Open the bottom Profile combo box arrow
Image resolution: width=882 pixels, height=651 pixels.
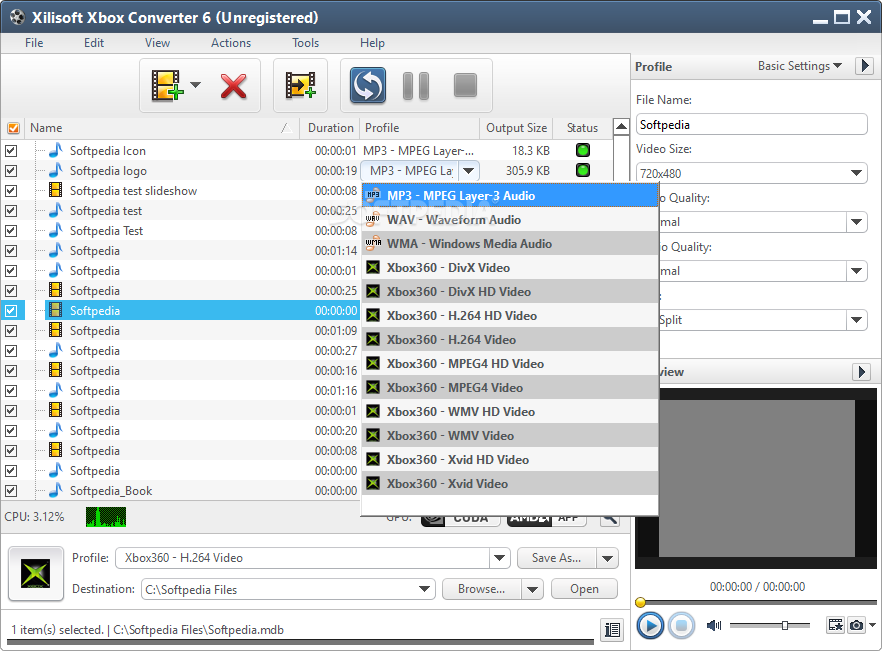point(499,558)
